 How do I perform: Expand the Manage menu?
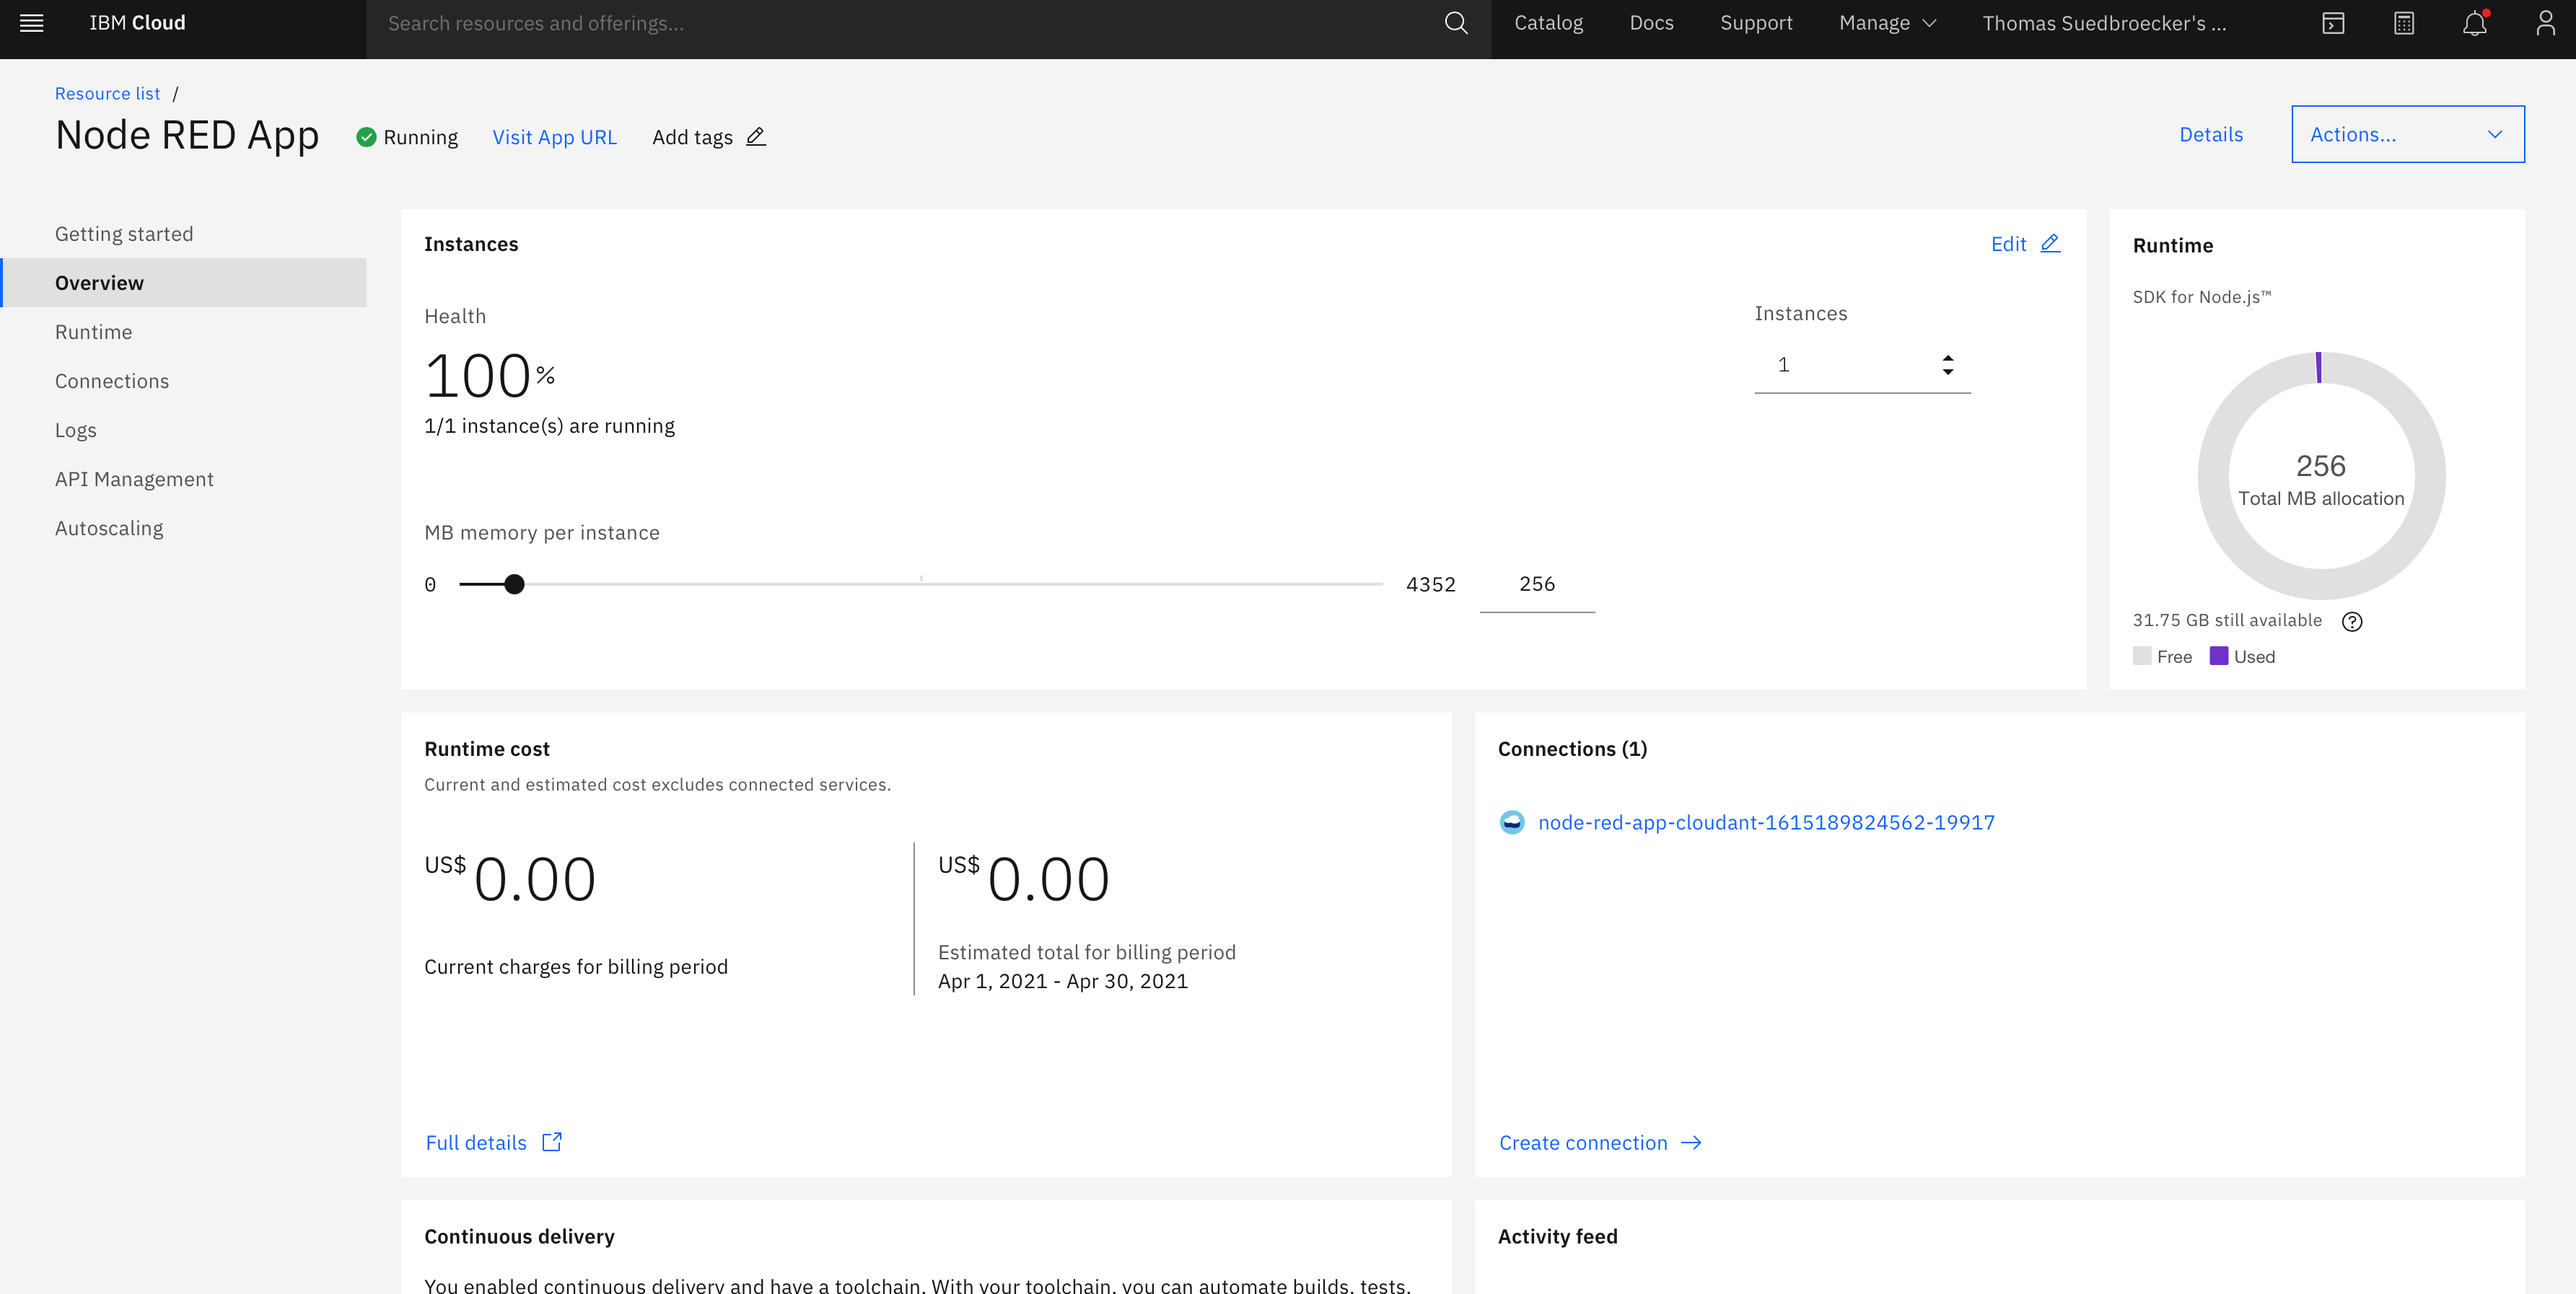click(x=1887, y=23)
